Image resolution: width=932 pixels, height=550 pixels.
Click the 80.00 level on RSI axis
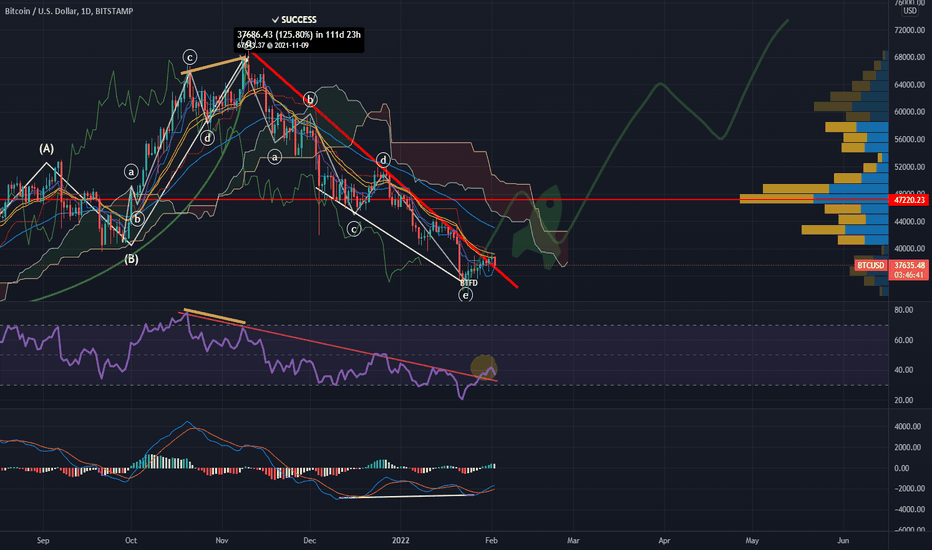tap(903, 310)
